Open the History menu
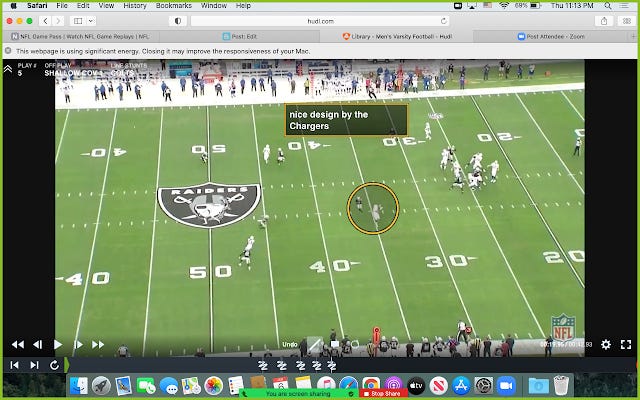The image size is (640, 400). pos(135,6)
